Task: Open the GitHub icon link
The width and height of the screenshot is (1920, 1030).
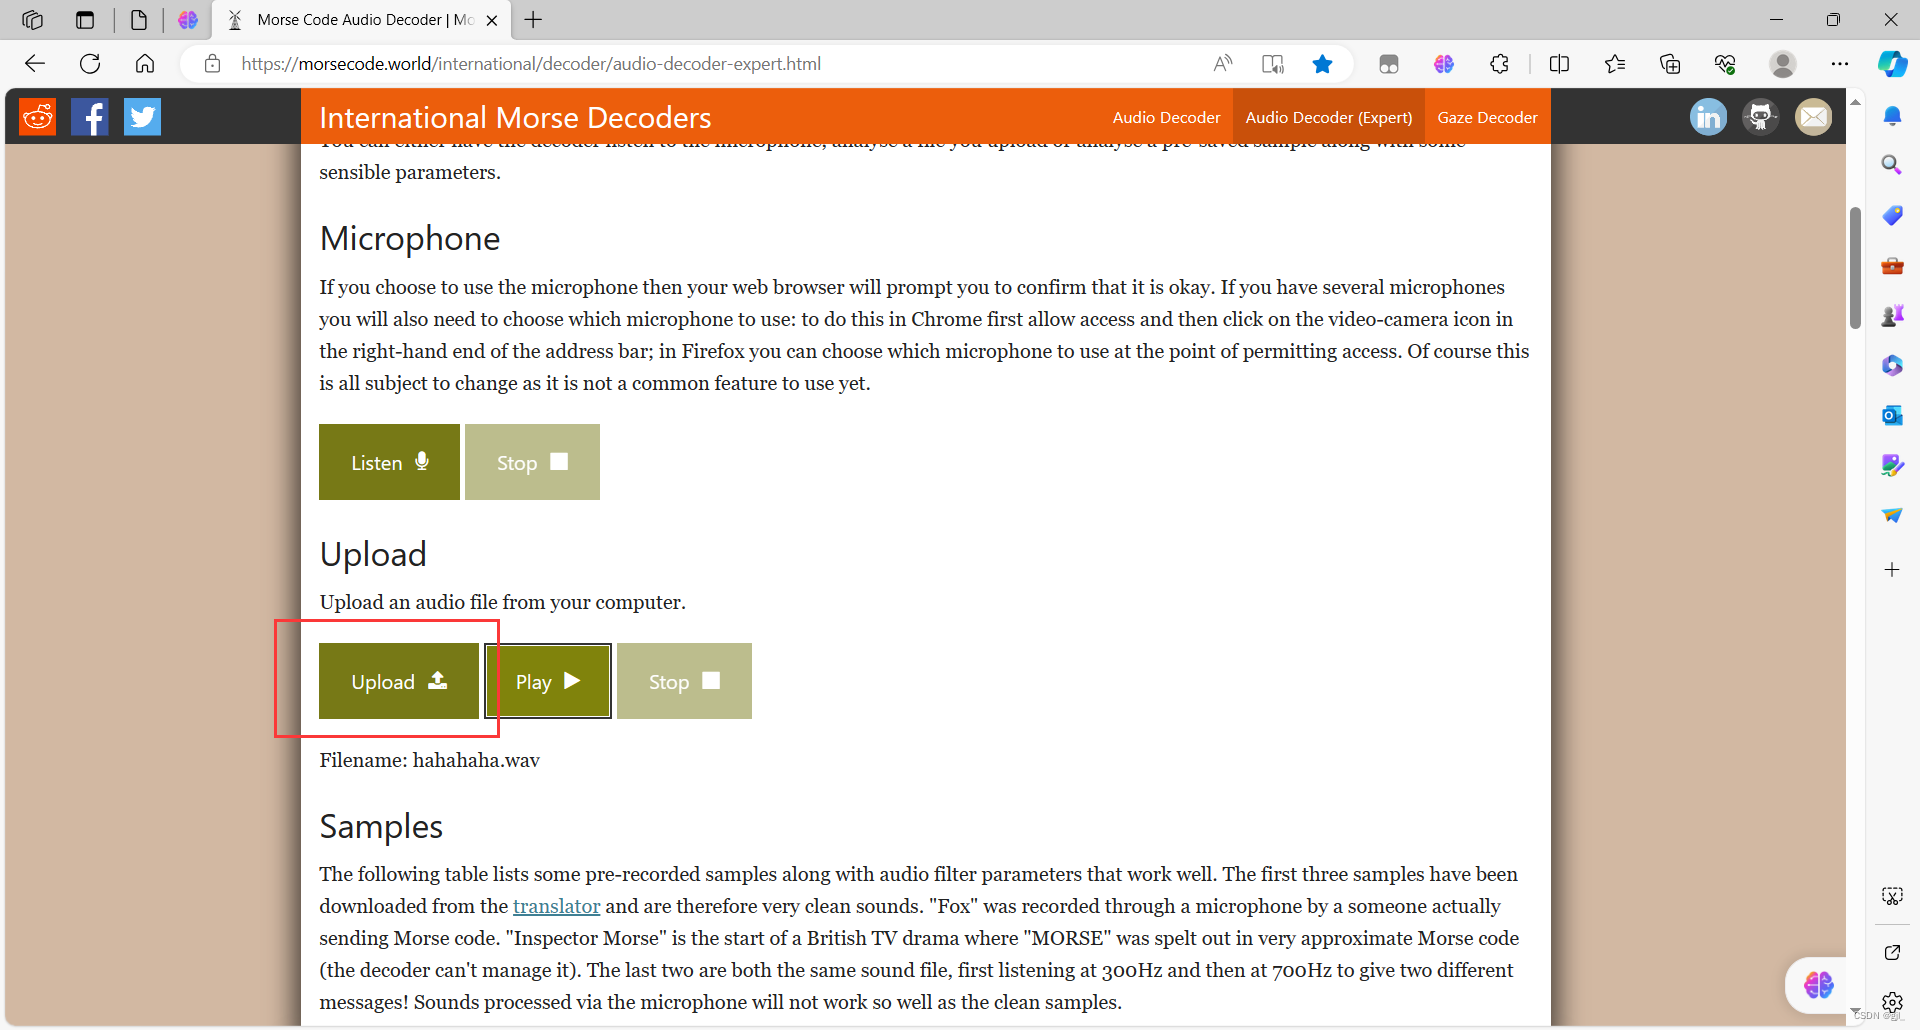Action: [x=1760, y=117]
